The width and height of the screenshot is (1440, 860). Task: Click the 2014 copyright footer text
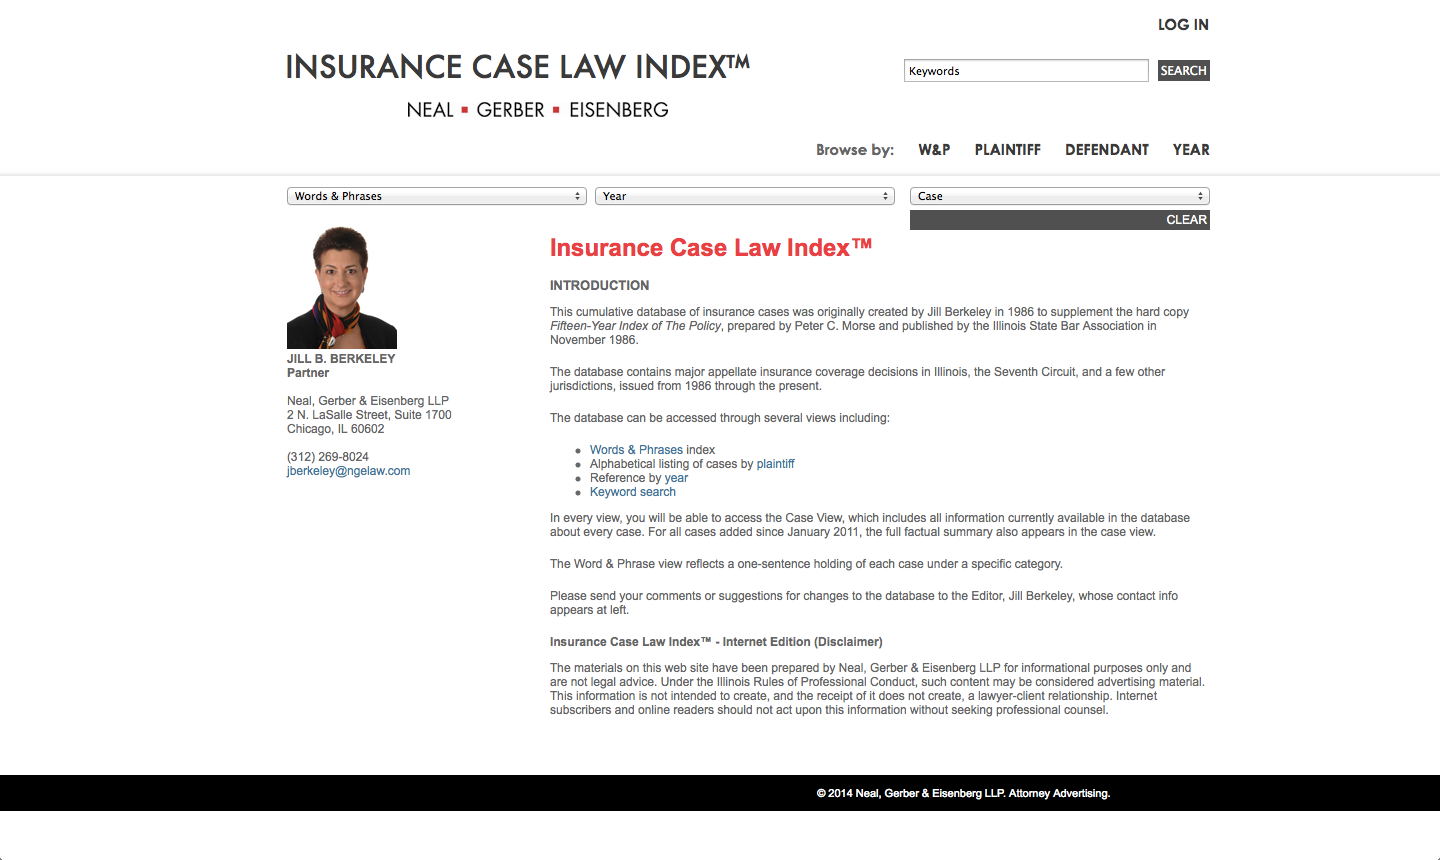point(963,793)
